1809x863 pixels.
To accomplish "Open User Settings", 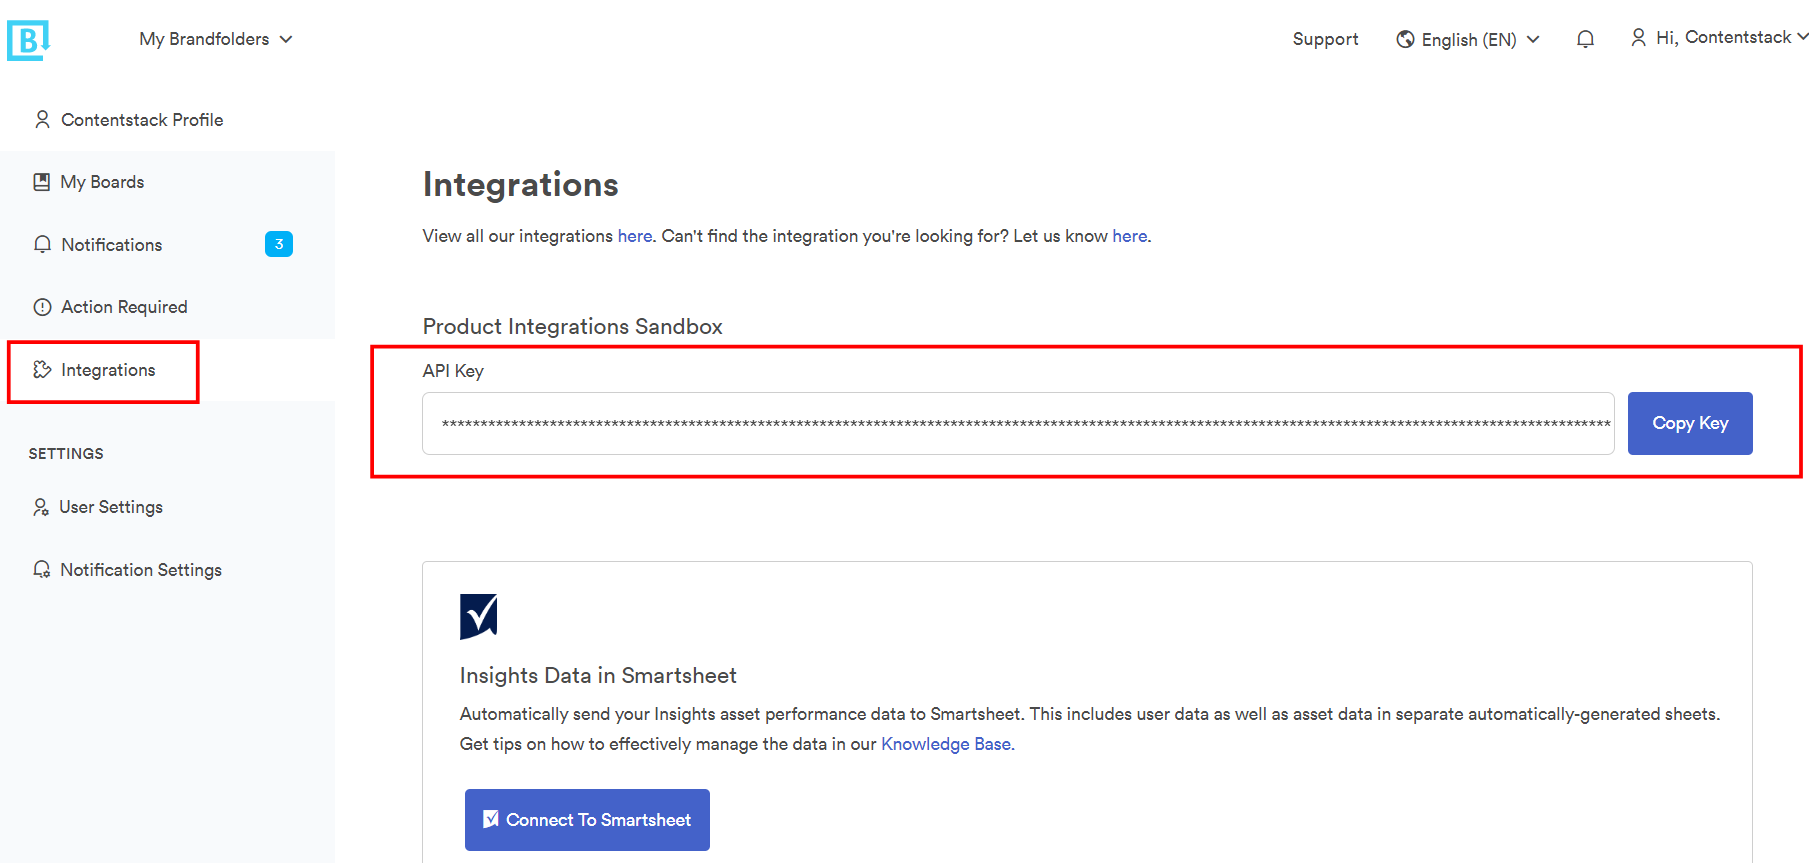I will pos(111,507).
